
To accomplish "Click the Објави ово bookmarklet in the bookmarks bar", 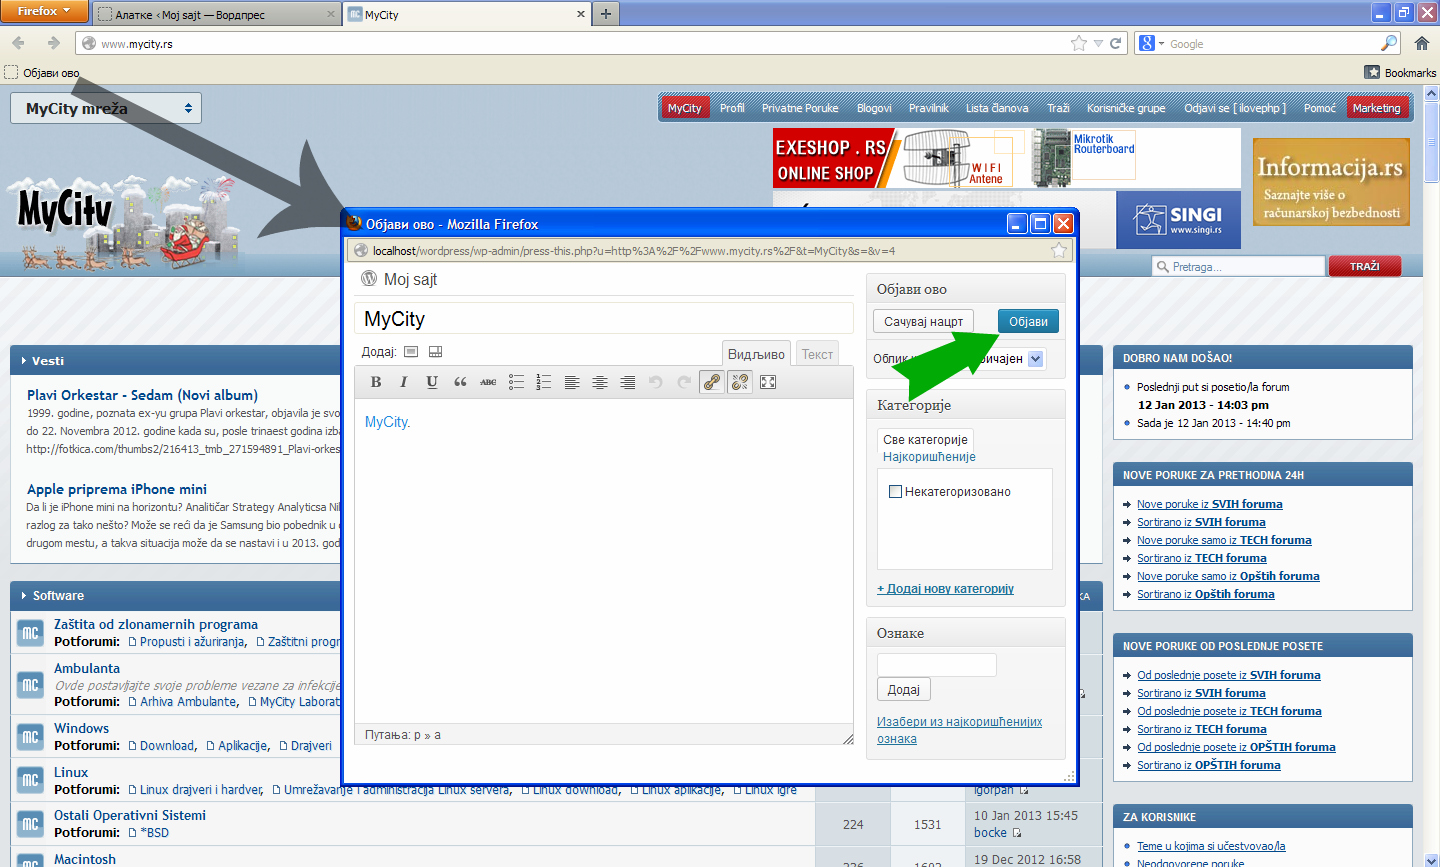I will point(42,73).
